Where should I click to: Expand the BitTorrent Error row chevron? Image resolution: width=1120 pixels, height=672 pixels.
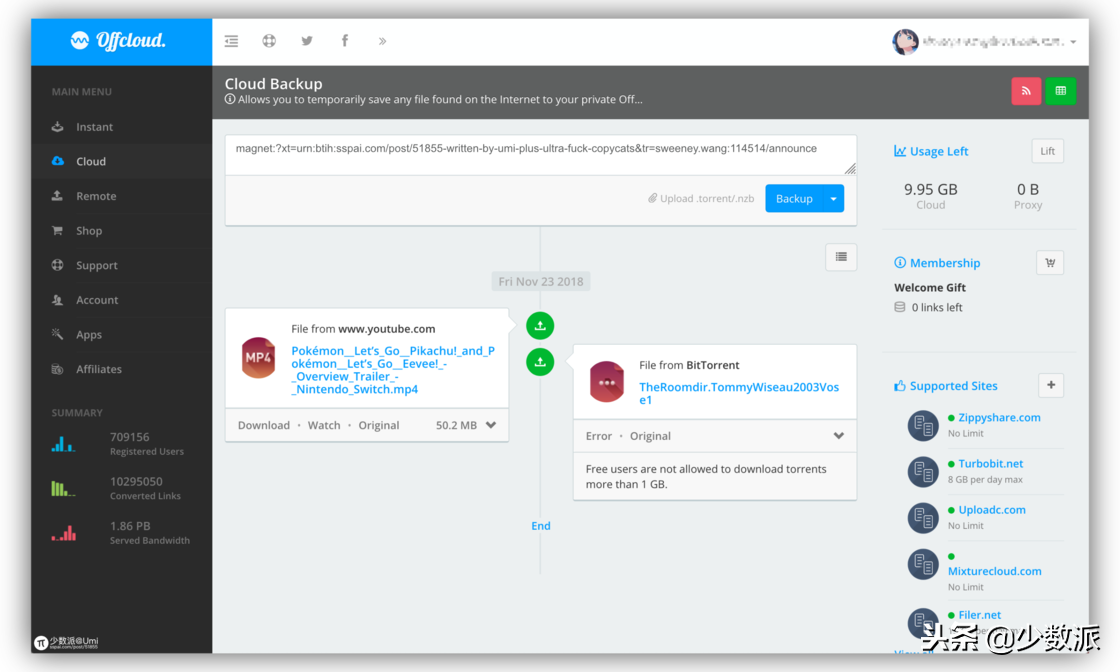(839, 436)
